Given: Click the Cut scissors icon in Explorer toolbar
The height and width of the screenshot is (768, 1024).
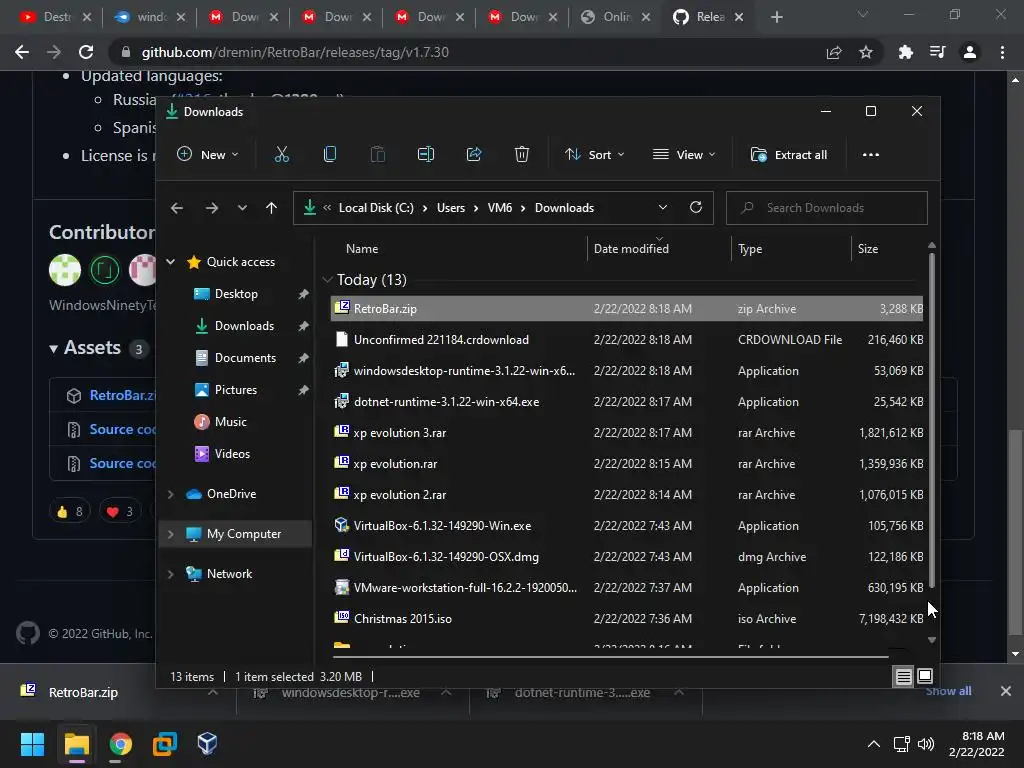Looking at the screenshot, I should (281, 154).
